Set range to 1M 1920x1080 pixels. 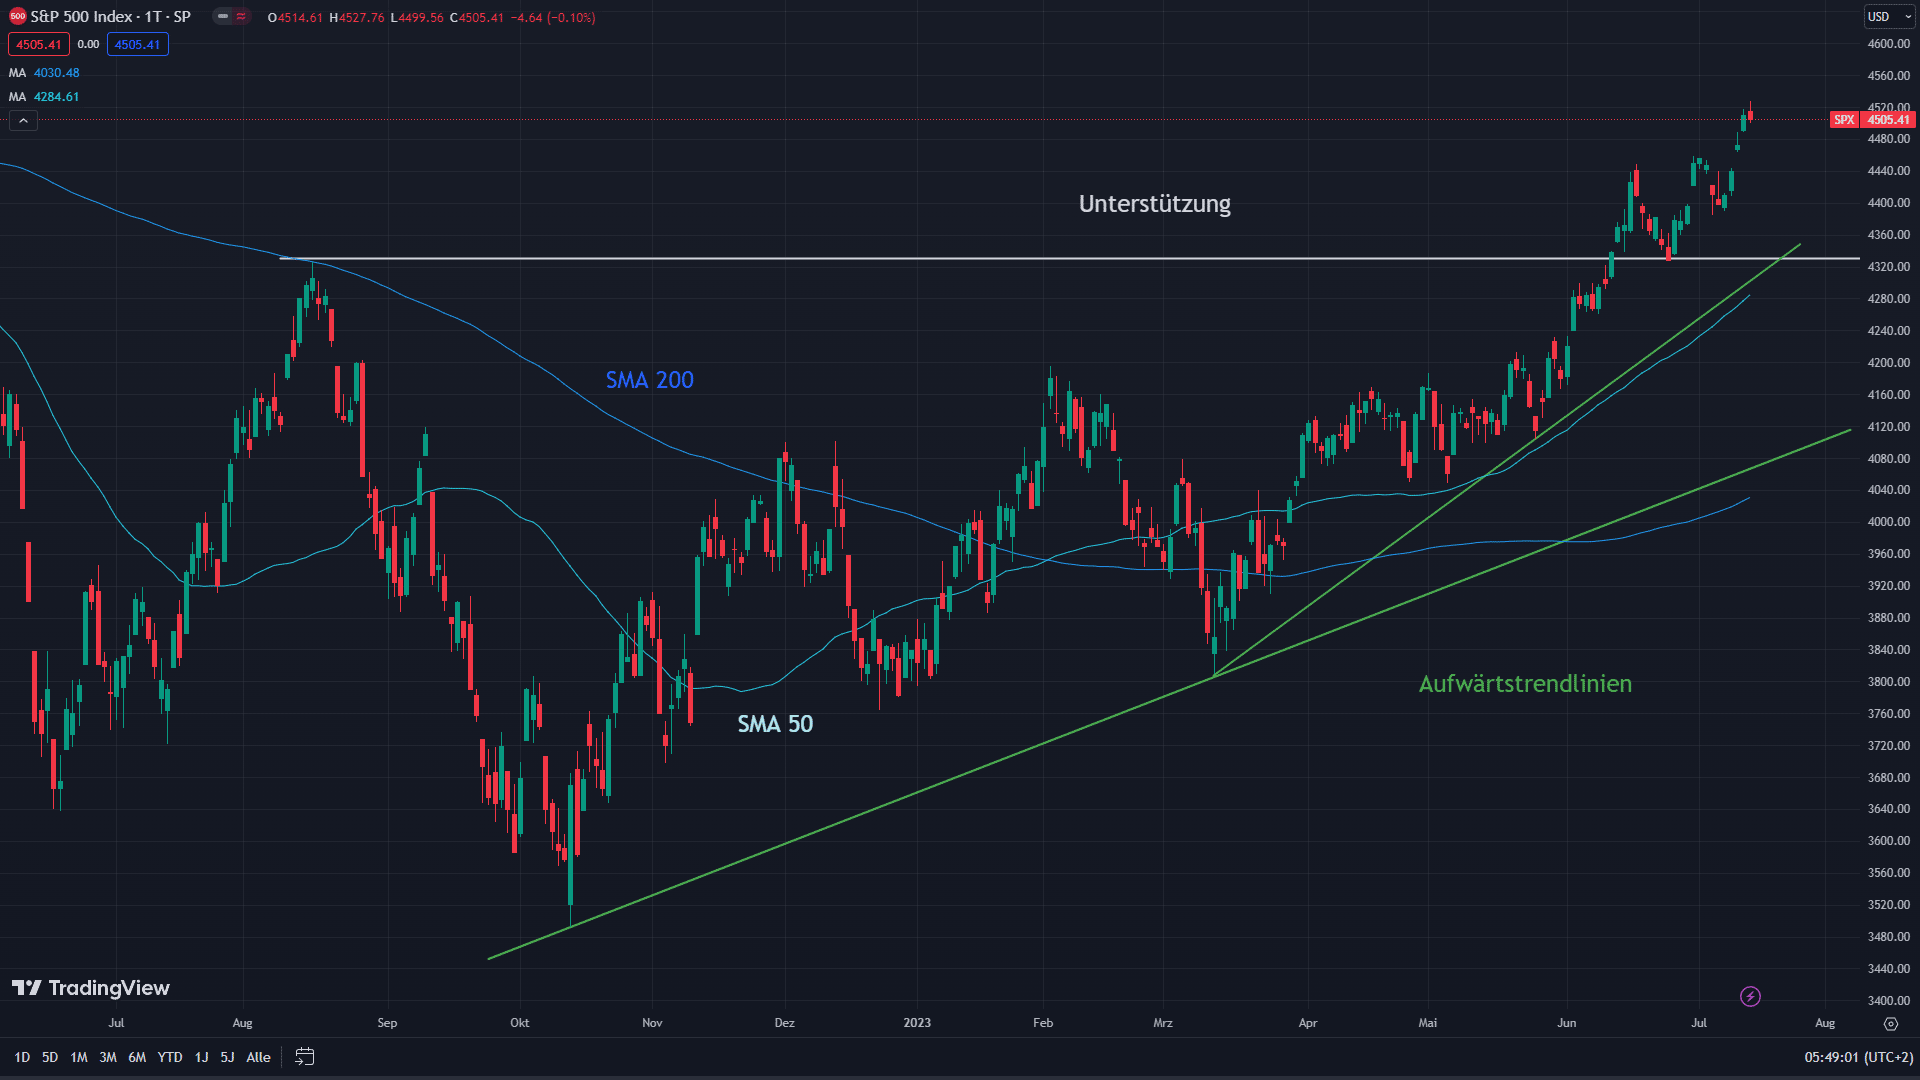79,1057
